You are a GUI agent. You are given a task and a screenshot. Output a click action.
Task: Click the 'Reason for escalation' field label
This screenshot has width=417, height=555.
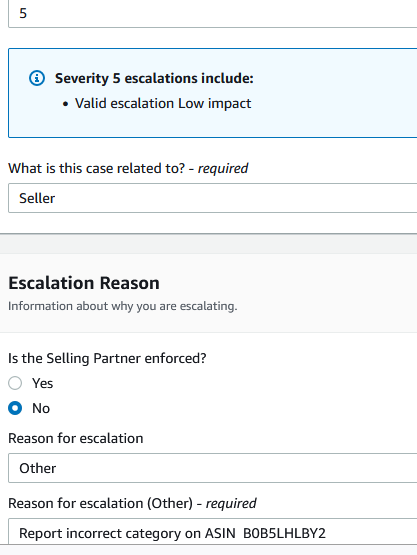pos(76,439)
